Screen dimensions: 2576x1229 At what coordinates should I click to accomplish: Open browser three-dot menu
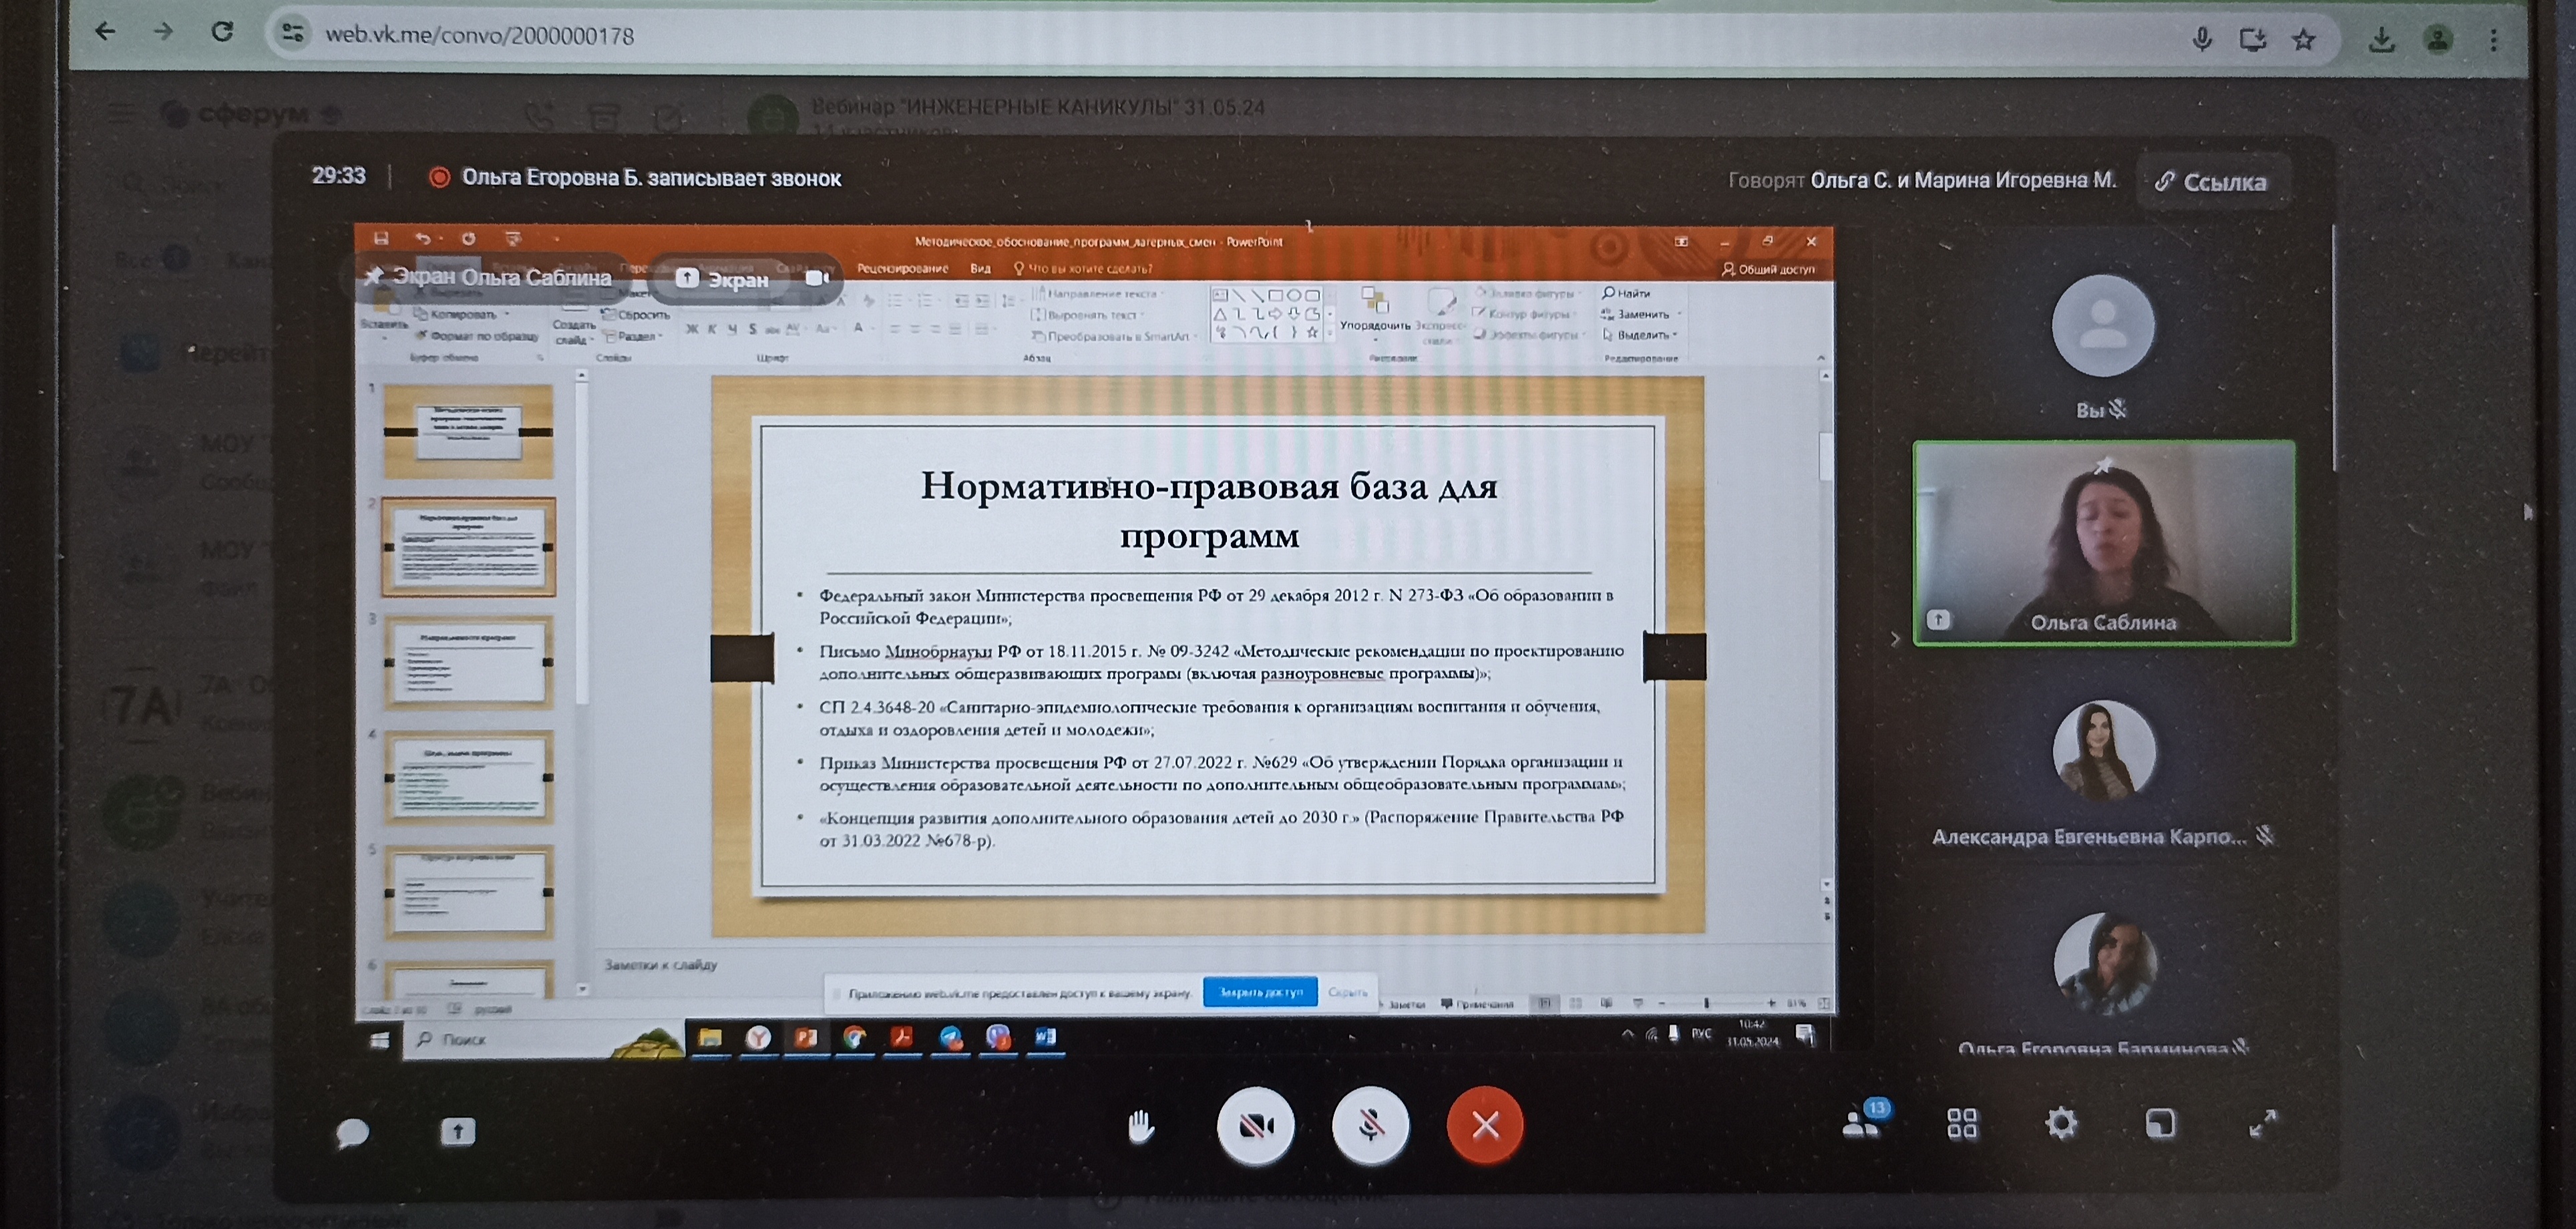pos(2493,40)
